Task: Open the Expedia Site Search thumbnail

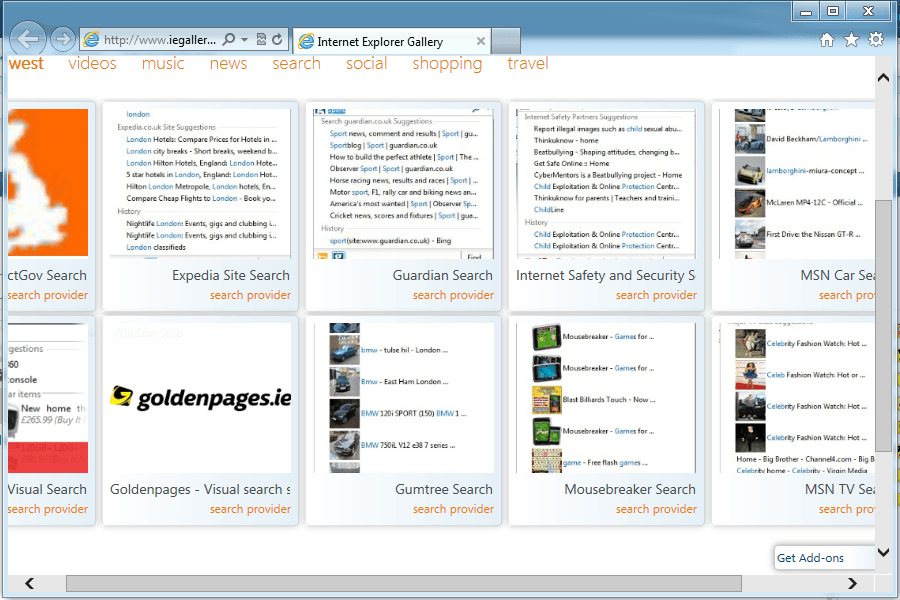Action: point(200,184)
